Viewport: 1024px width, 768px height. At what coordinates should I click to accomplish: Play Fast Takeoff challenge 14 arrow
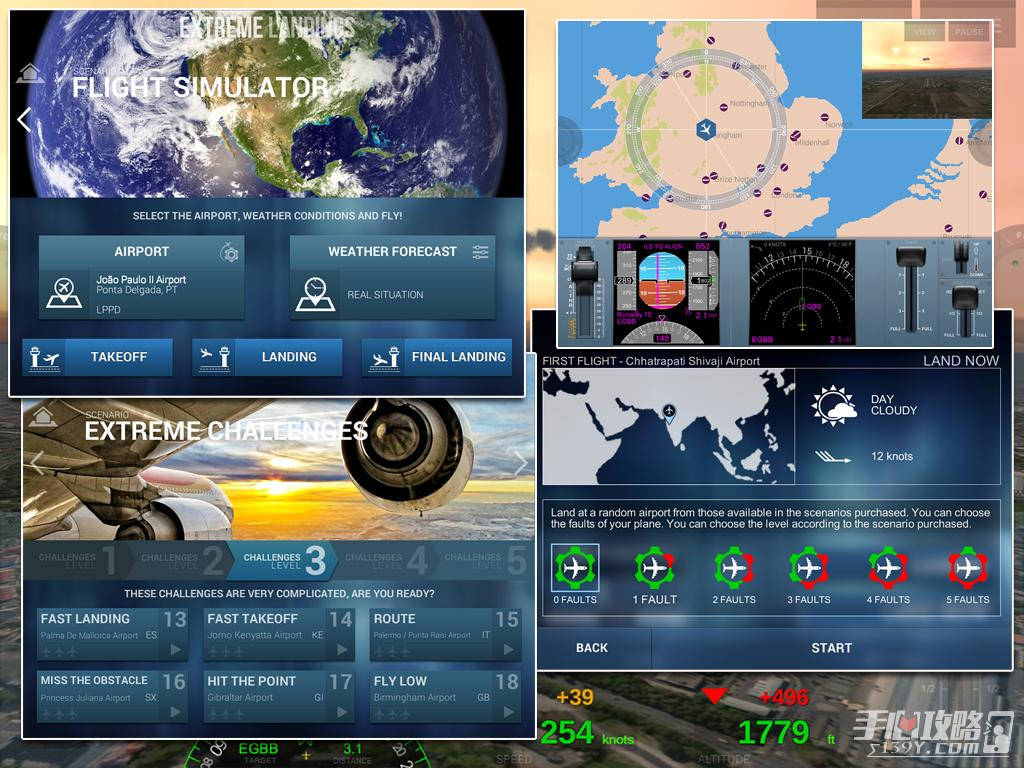(x=342, y=650)
